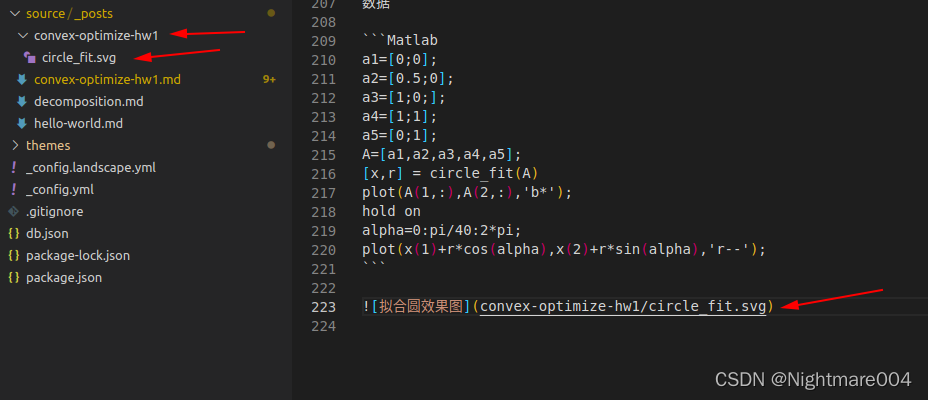The width and height of the screenshot is (928, 400).
Task: Click the image path convex-optimize-hw1/circle_fit.svg link
Action: (x=623, y=307)
